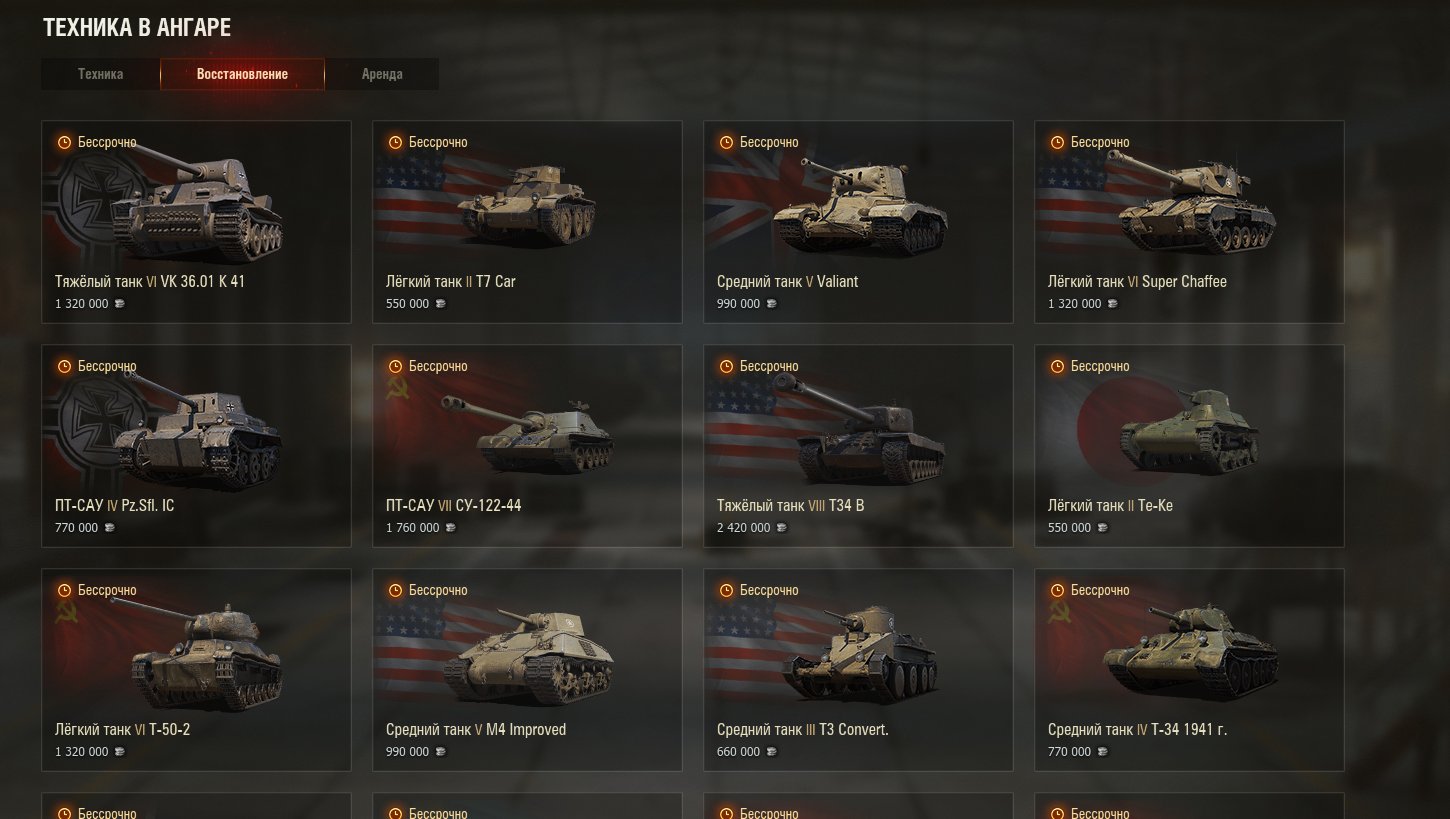
Task: Choose the Valiant medium tank thumbnail
Action: point(860,207)
